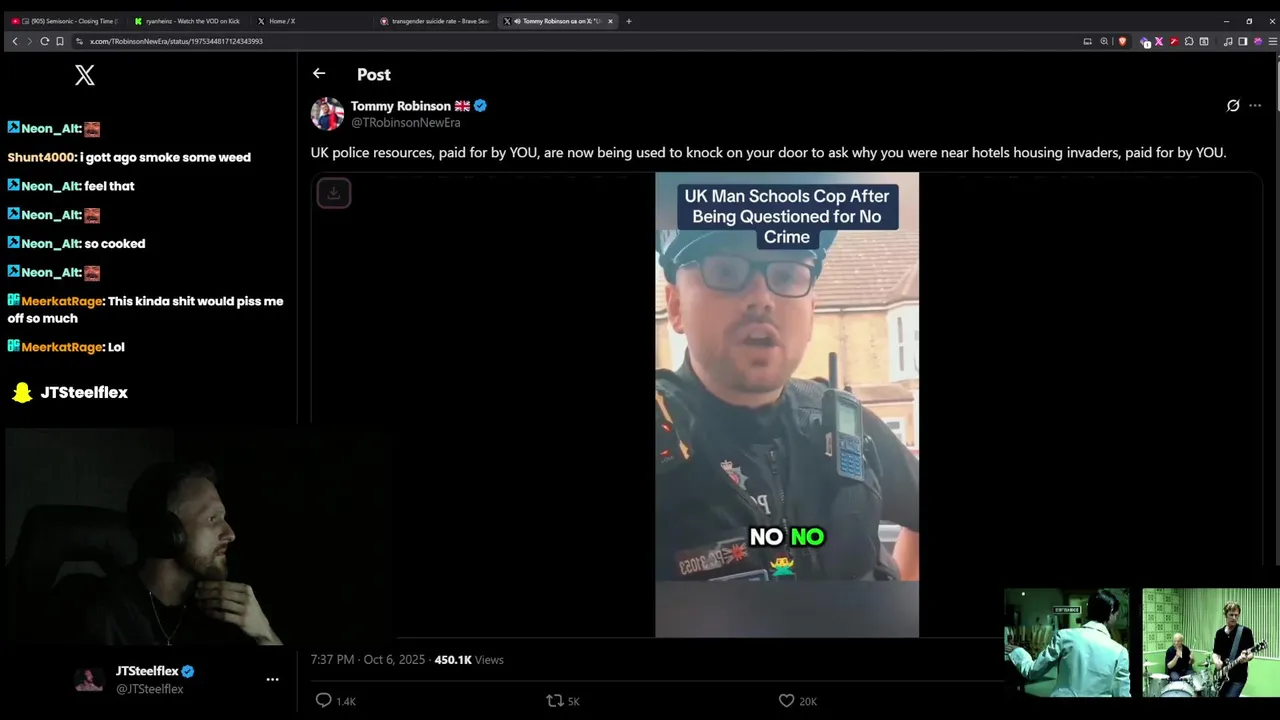The width and height of the screenshot is (1280, 720).
Task: Go to X home via the X logo
Action: click(85, 75)
